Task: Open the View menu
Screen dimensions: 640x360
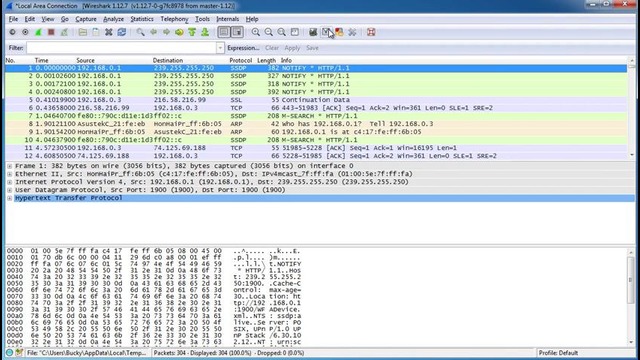Action: 48,19
